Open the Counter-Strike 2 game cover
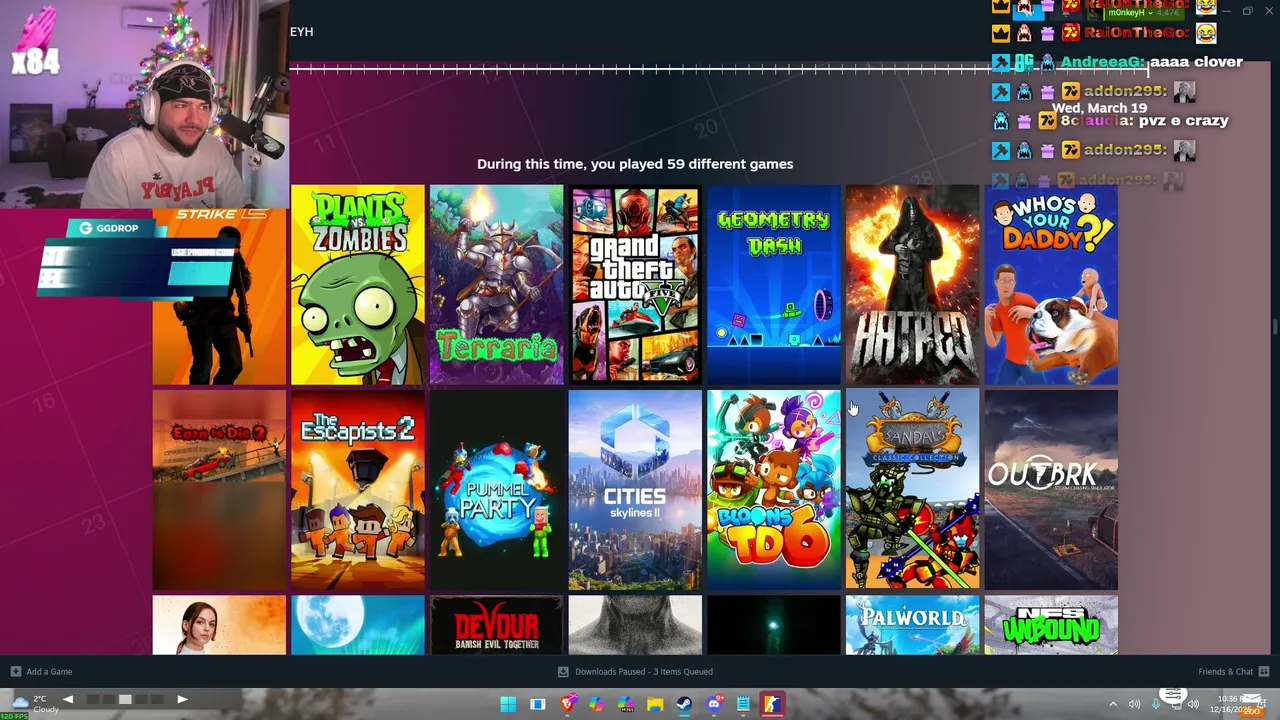This screenshot has width=1280, height=720. click(x=219, y=296)
